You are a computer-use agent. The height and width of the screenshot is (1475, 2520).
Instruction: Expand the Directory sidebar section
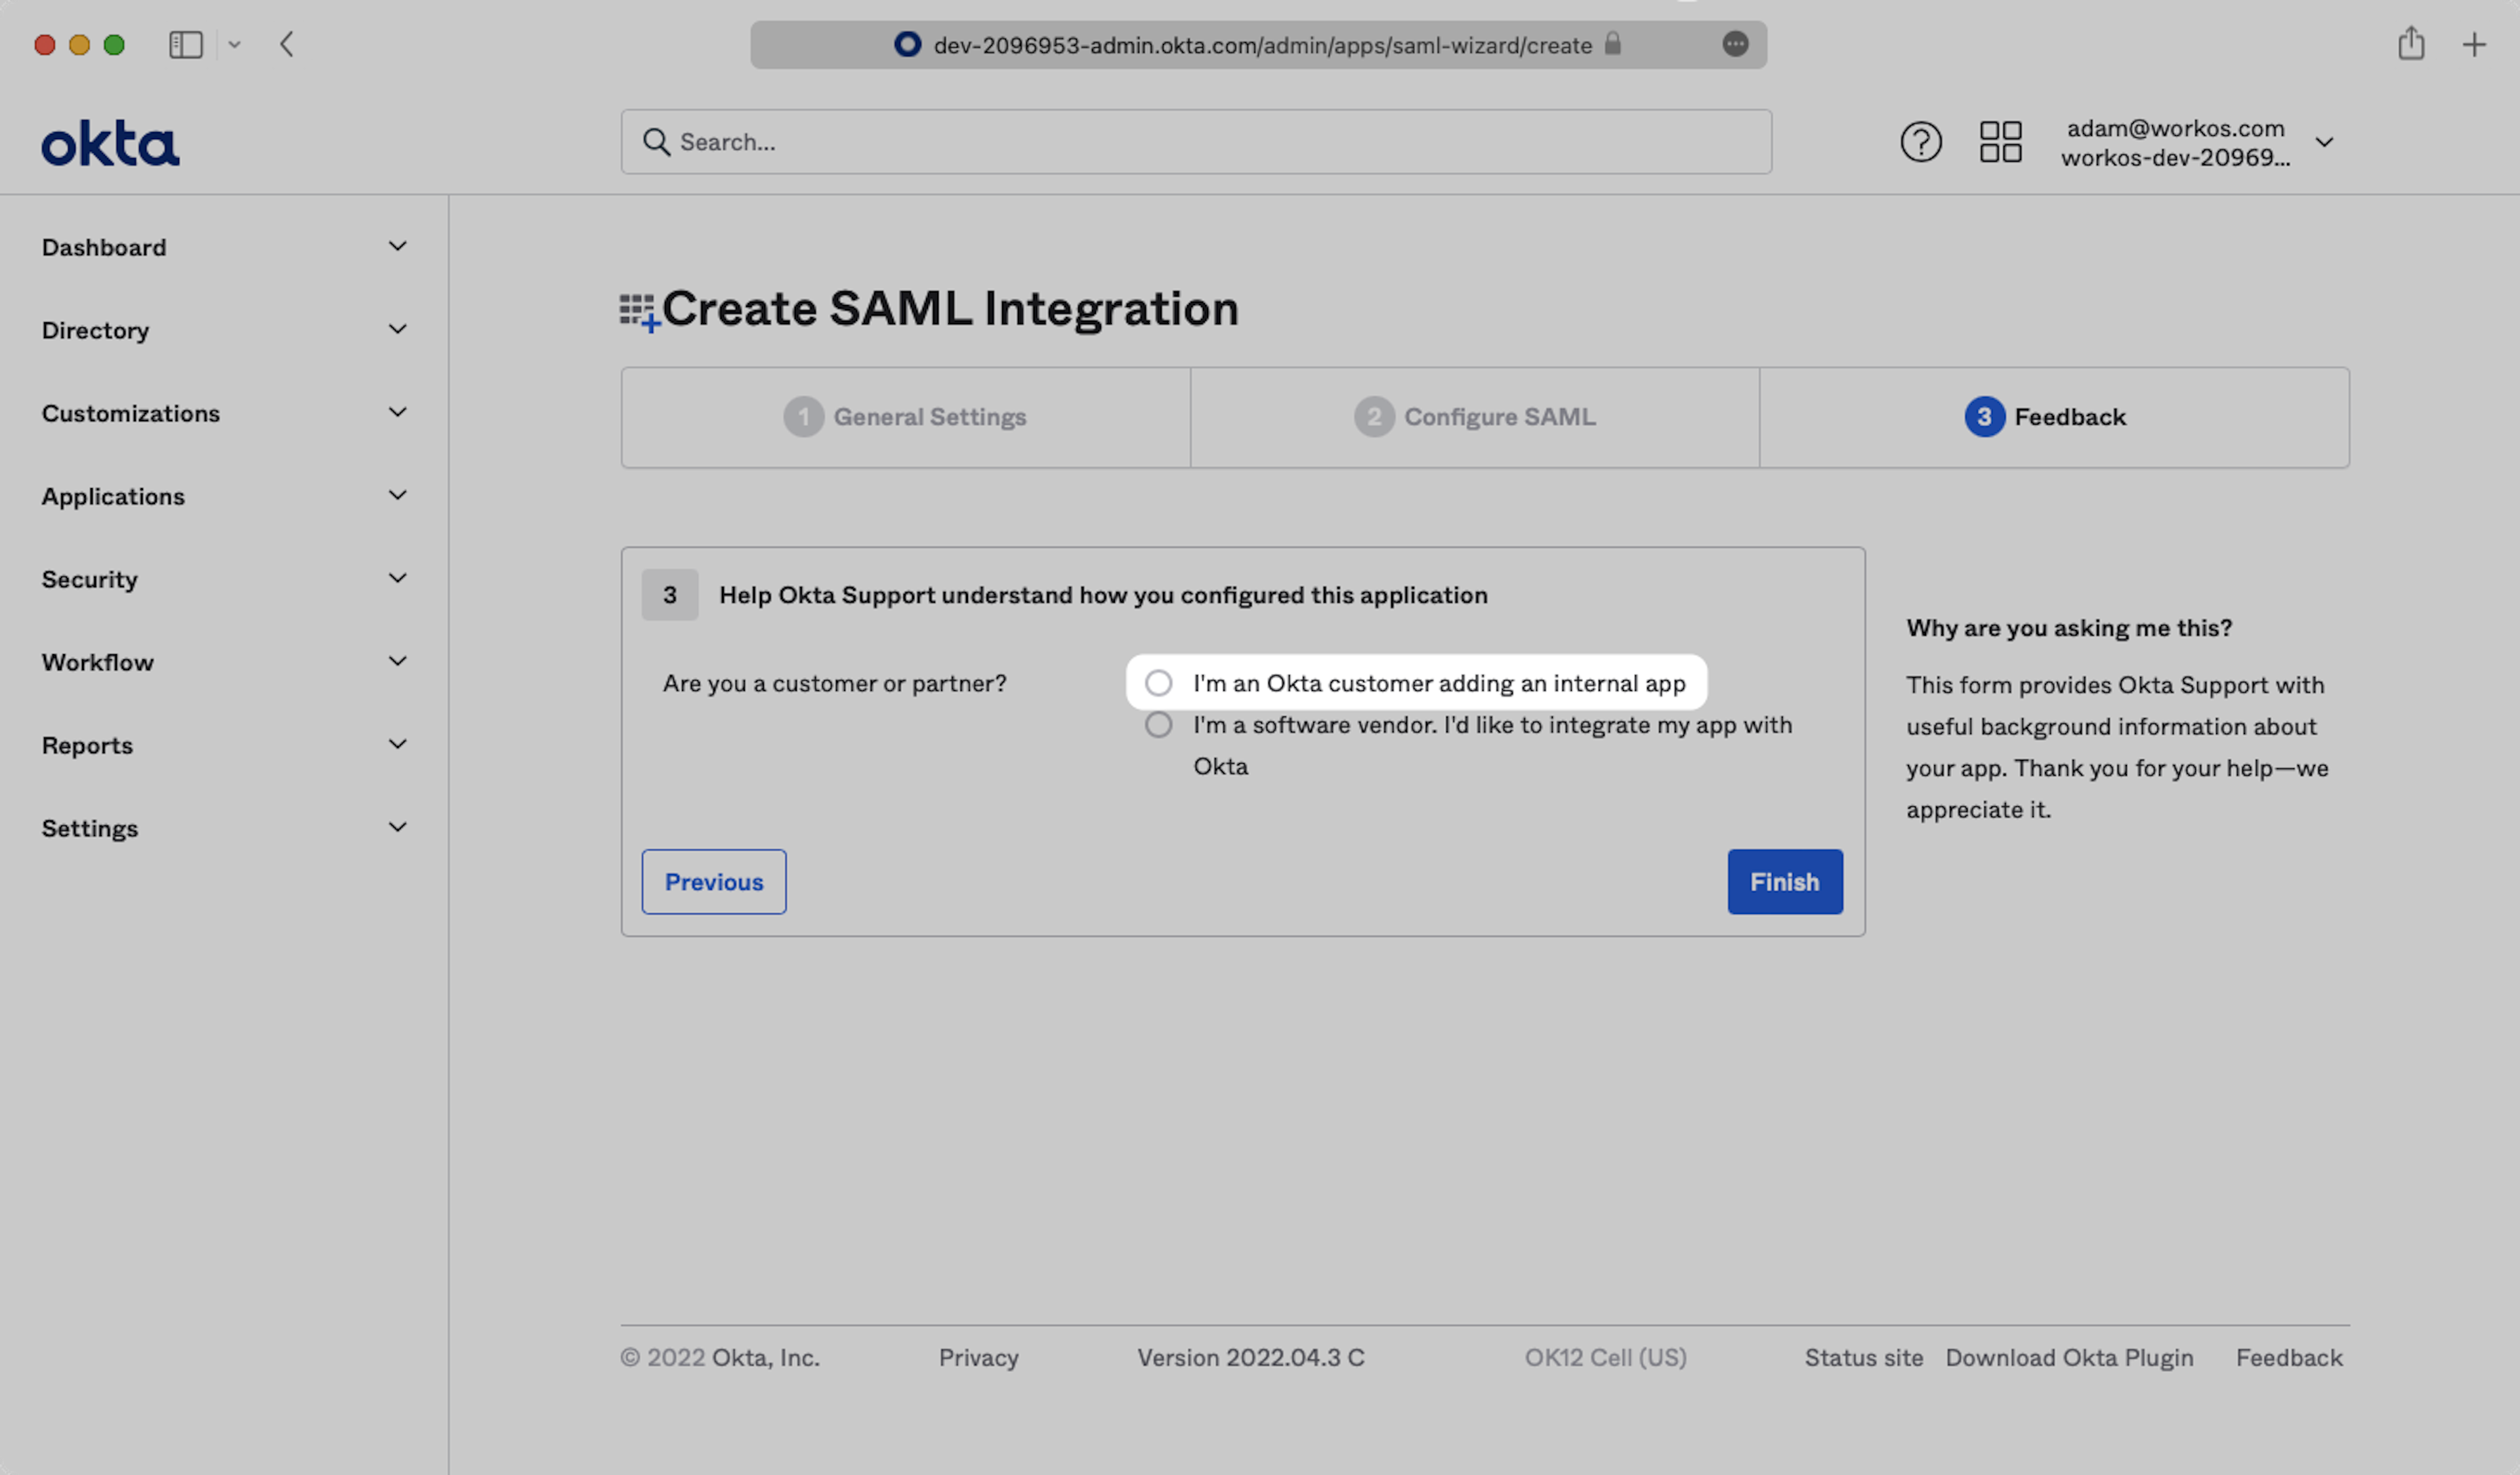coord(224,330)
